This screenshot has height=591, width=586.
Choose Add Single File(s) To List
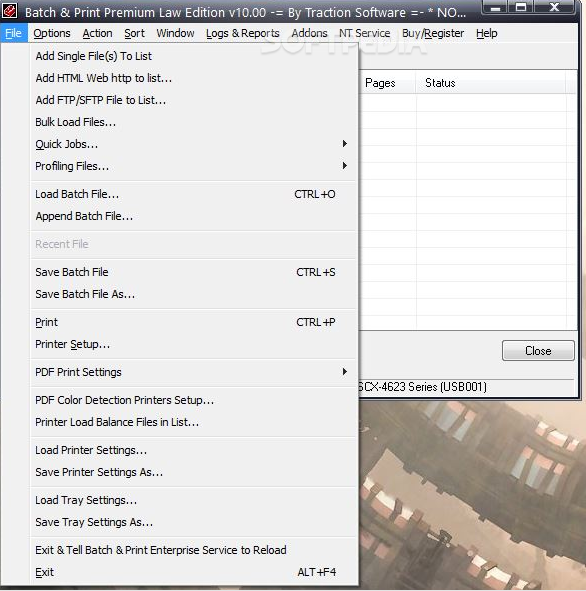194,56
